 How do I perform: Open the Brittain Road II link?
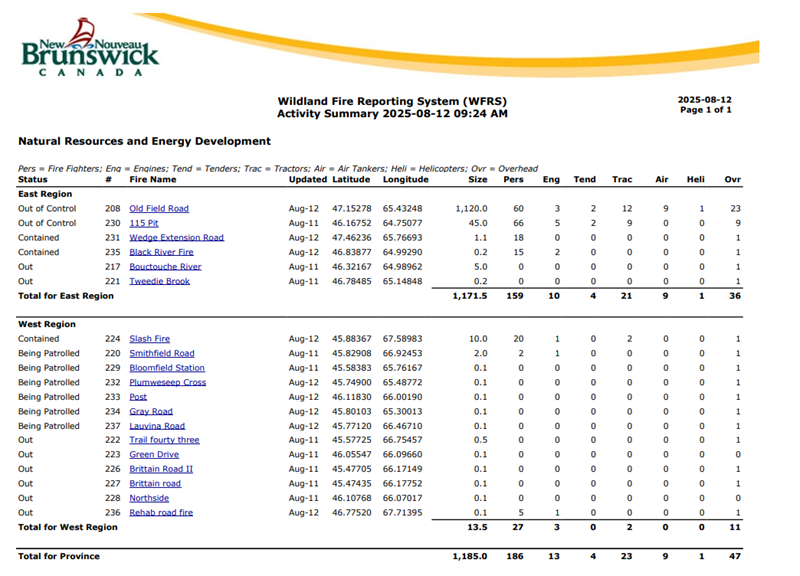[161, 469]
